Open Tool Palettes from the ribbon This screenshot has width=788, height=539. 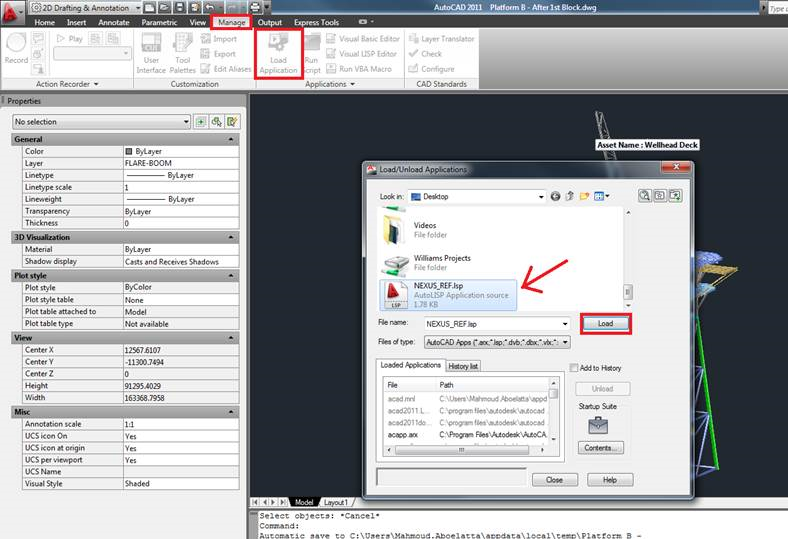tap(183, 53)
